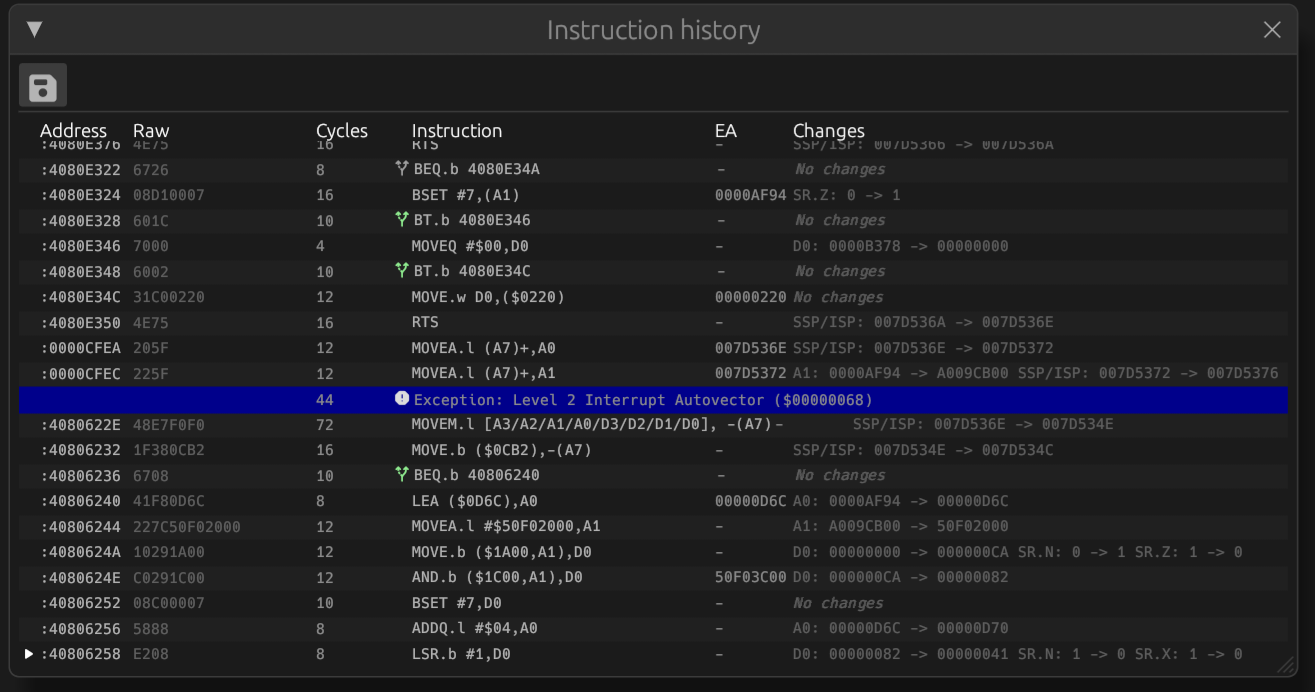Click the Instruction column header

click(457, 130)
